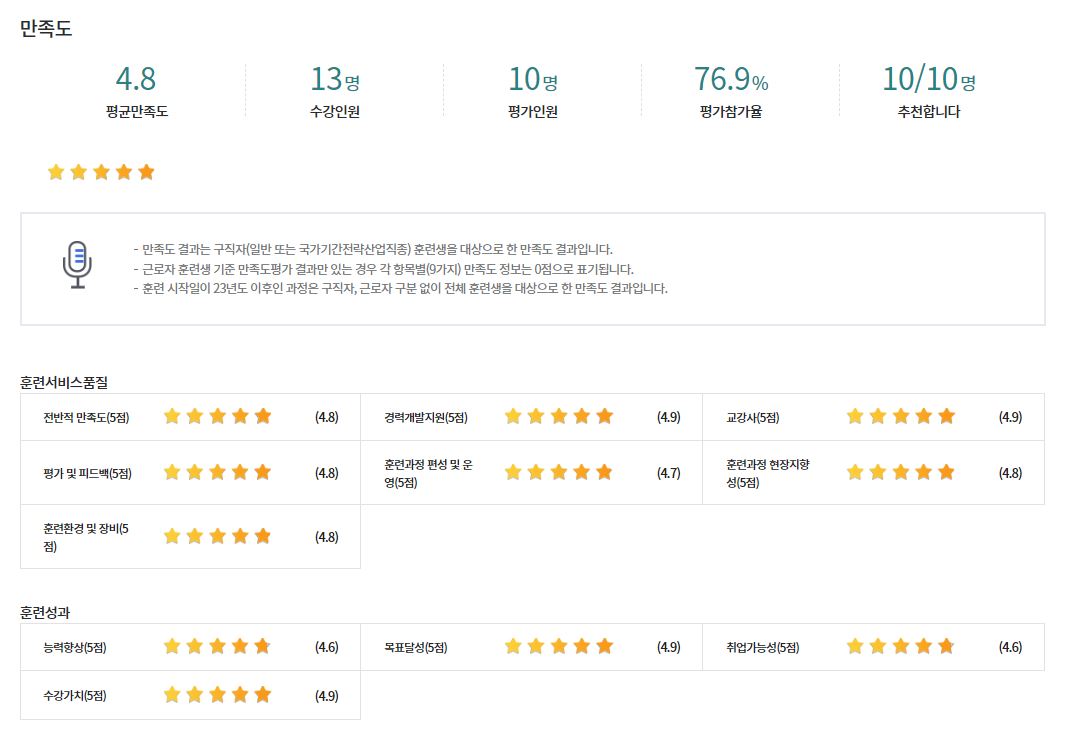Click the 13명 수강인원 figure
This screenshot has height=749, width=1069.
click(x=334, y=79)
